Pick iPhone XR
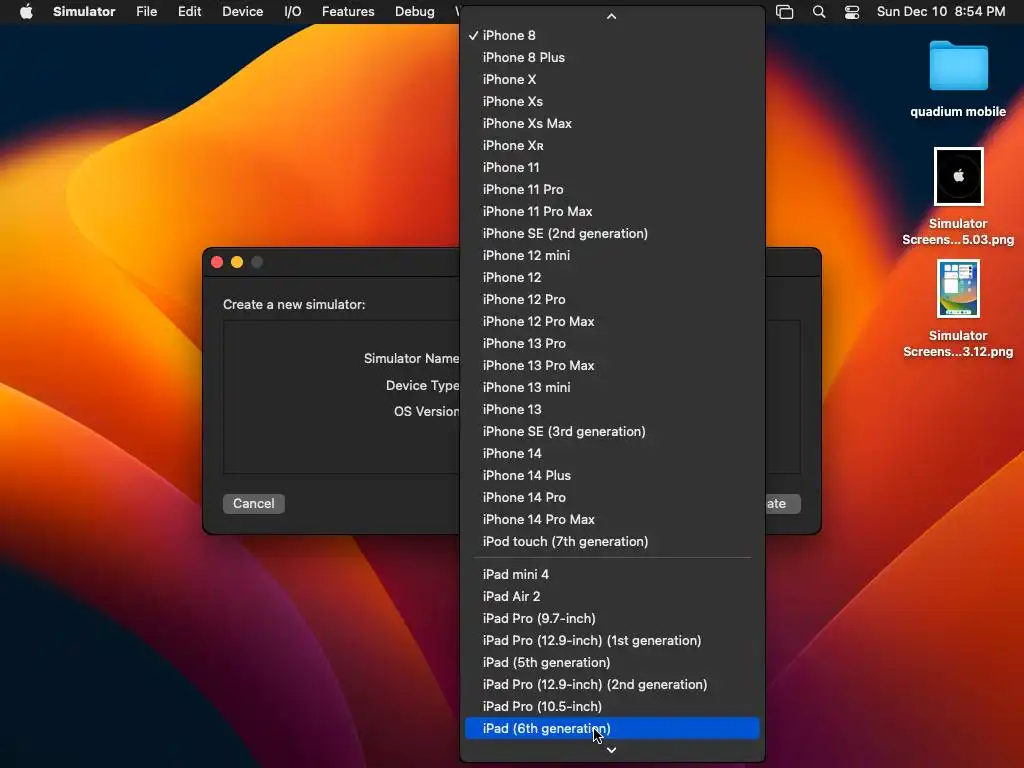This screenshot has height=768, width=1024. 612,146
